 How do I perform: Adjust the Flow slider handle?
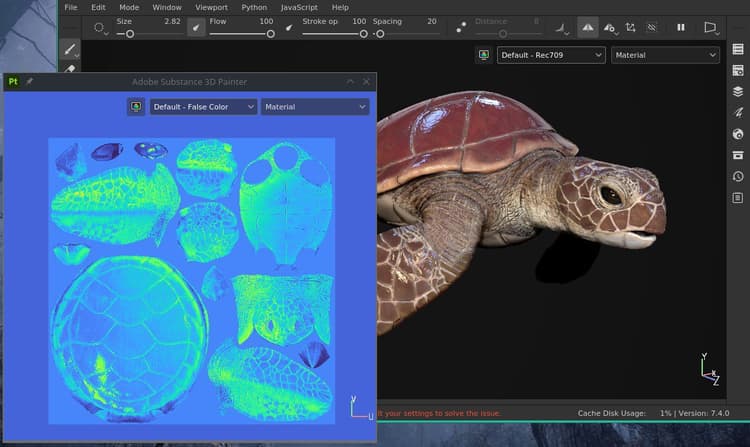coord(271,34)
